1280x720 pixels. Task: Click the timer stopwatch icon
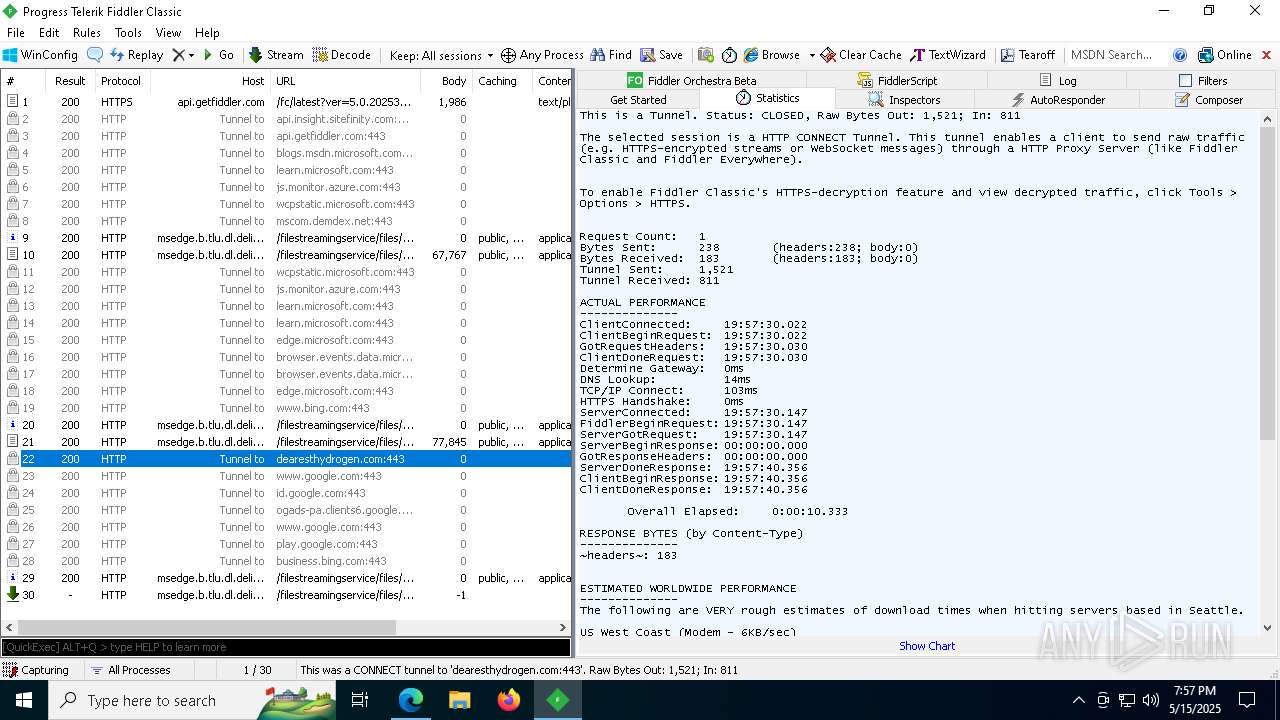729,55
